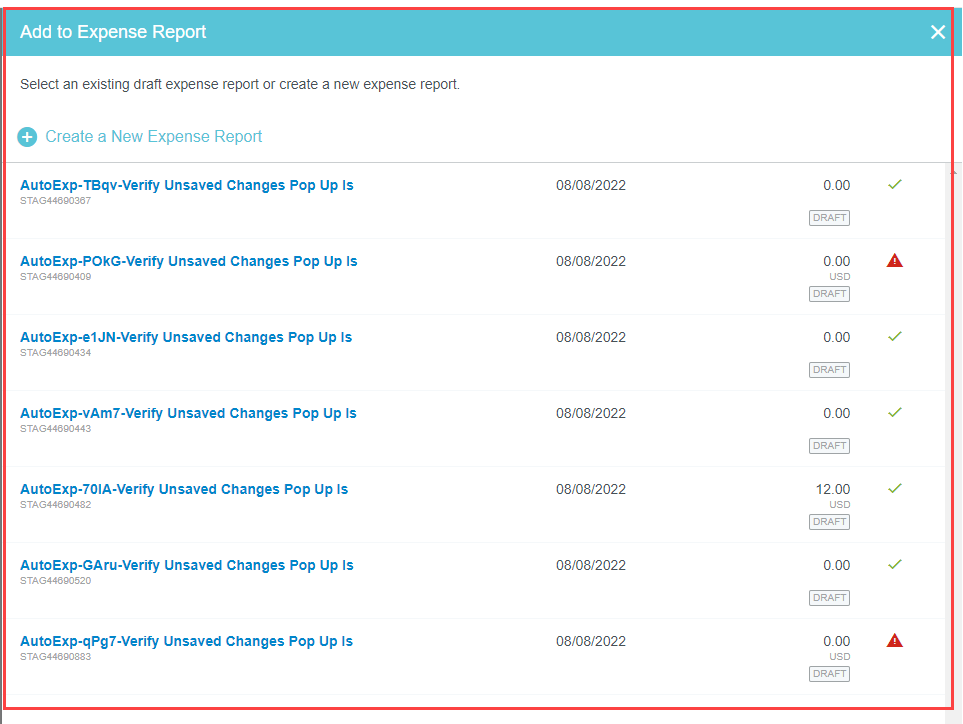The image size is (963, 724).
Task: Pick the AutoExp-70IA expense report
Action: click(184, 490)
